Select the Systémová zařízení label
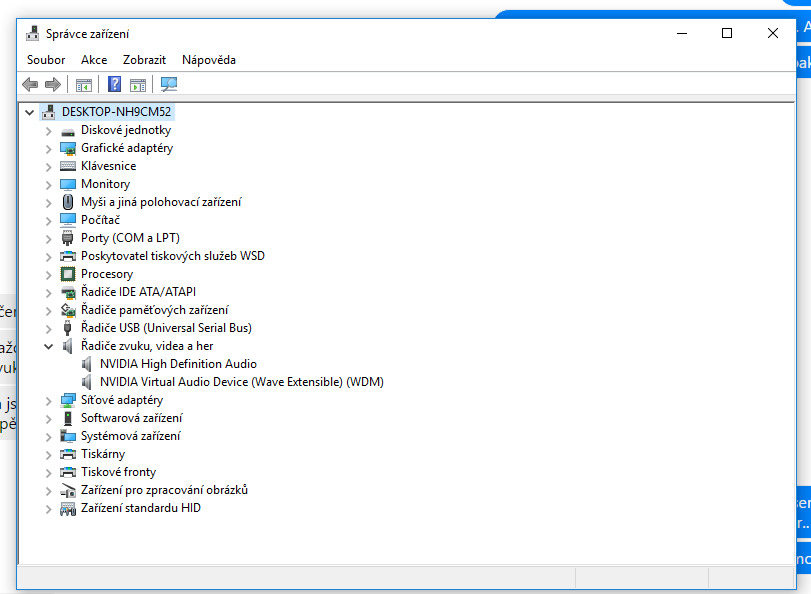The width and height of the screenshot is (811, 594). click(x=131, y=436)
